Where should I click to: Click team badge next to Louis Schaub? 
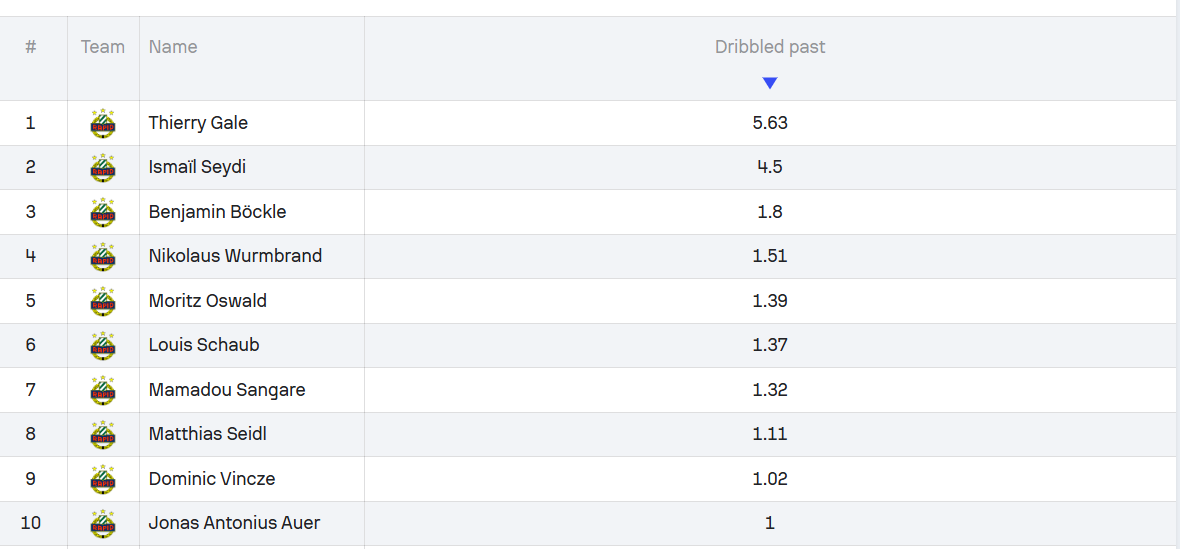tap(103, 346)
